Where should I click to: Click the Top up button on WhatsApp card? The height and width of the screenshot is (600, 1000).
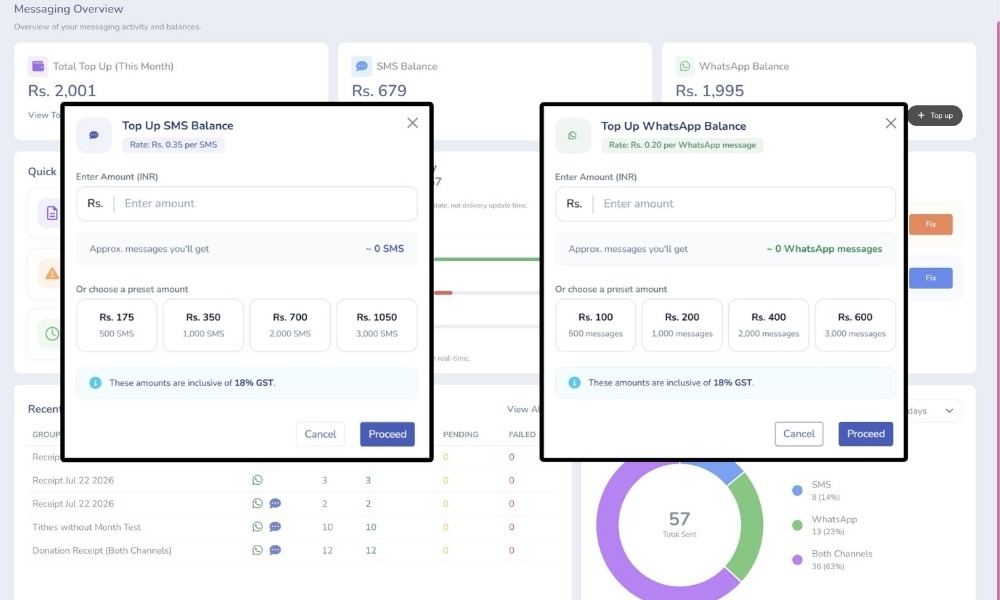click(935, 115)
